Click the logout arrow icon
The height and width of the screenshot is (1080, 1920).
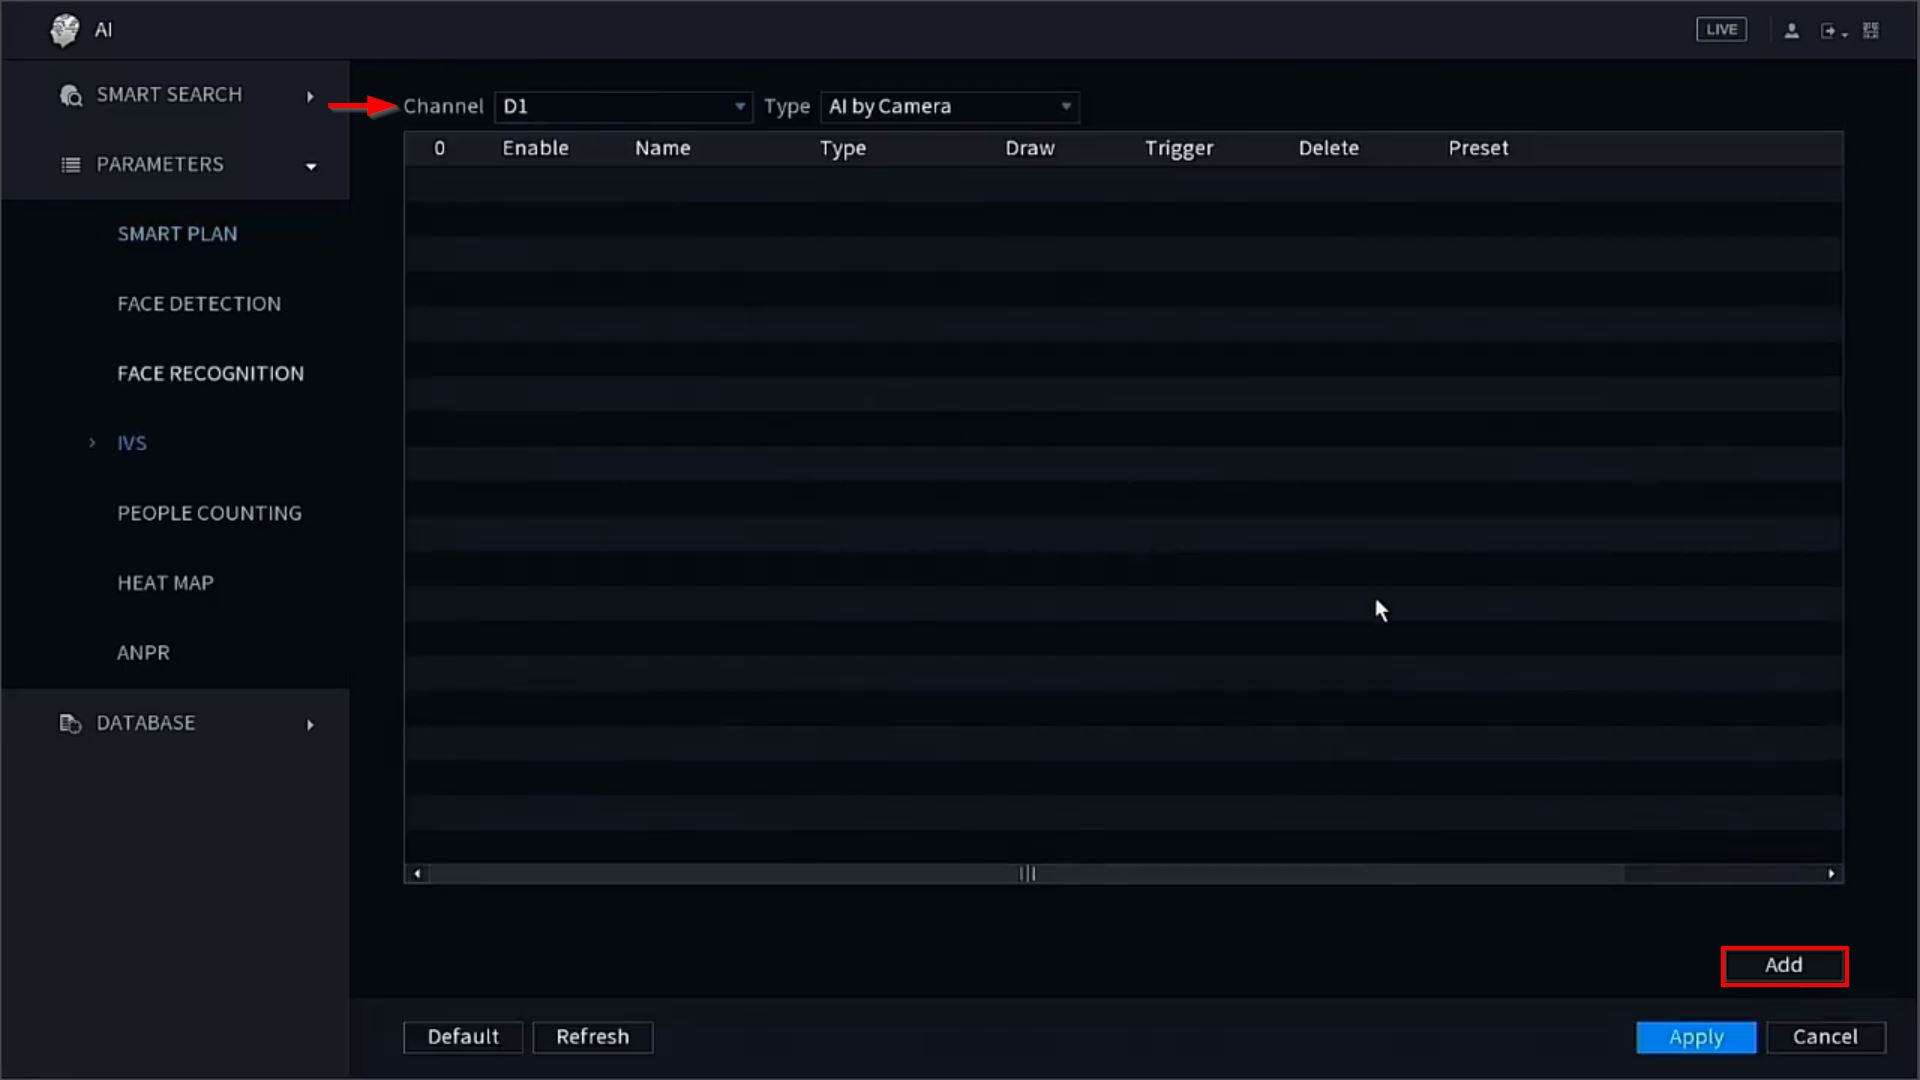pyautogui.click(x=1830, y=31)
